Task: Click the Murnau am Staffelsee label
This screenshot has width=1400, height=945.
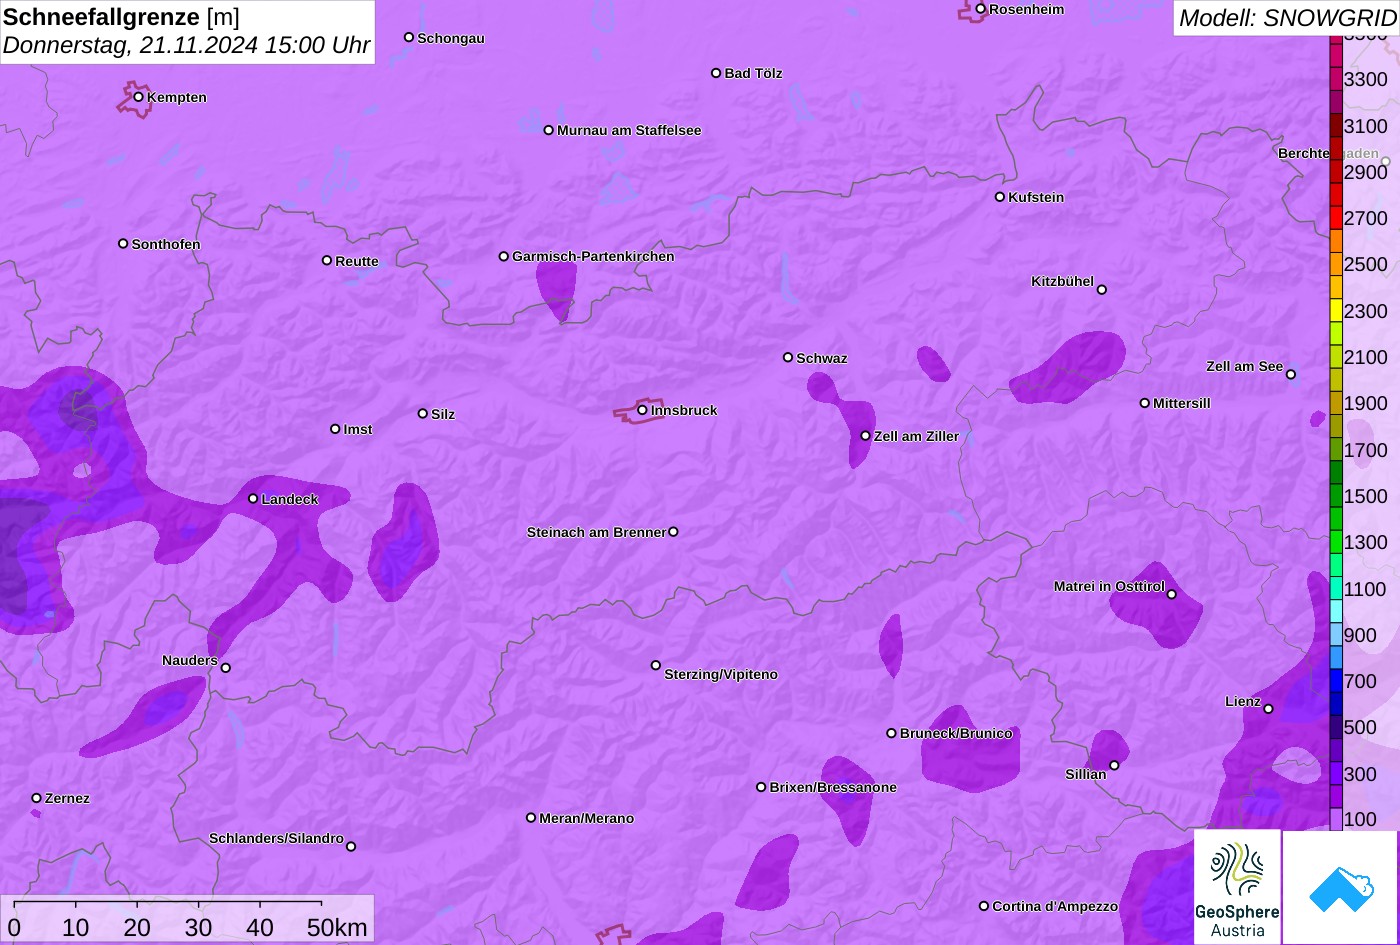Action: [x=629, y=130]
